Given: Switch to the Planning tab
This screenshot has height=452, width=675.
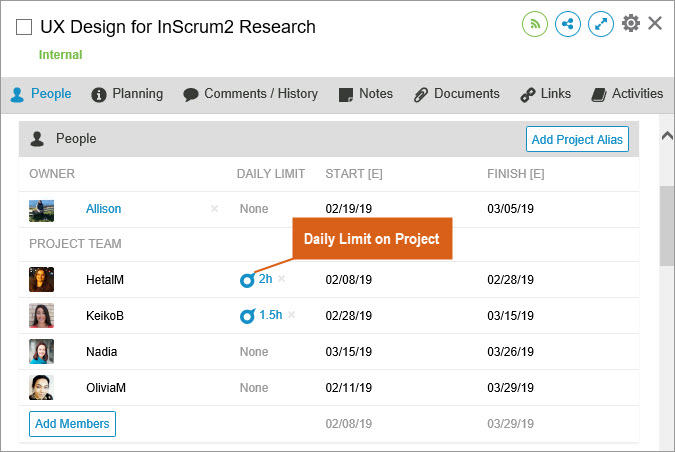Looking at the screenshot, I should (127, 94).
